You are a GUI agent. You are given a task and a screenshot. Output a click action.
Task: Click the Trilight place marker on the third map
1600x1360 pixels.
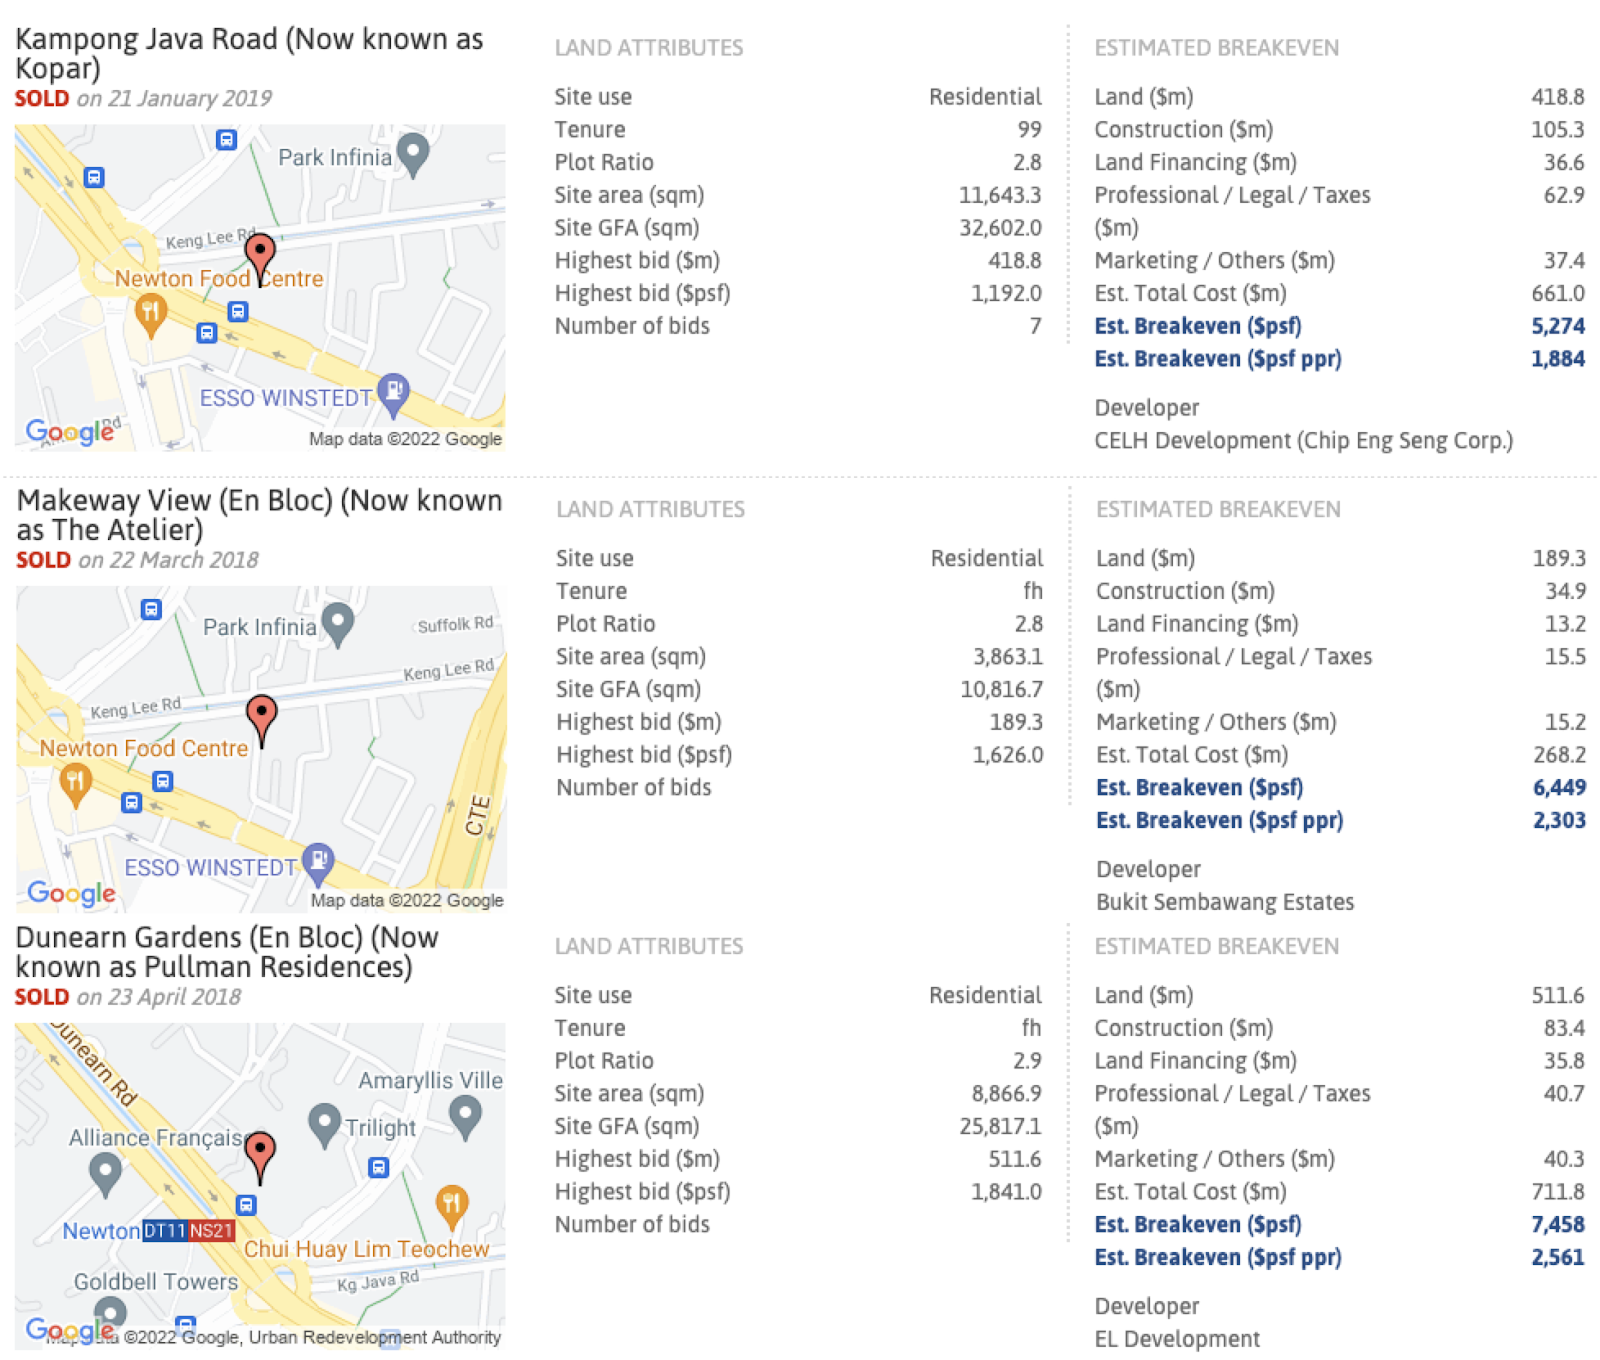tap(324, 1126)
